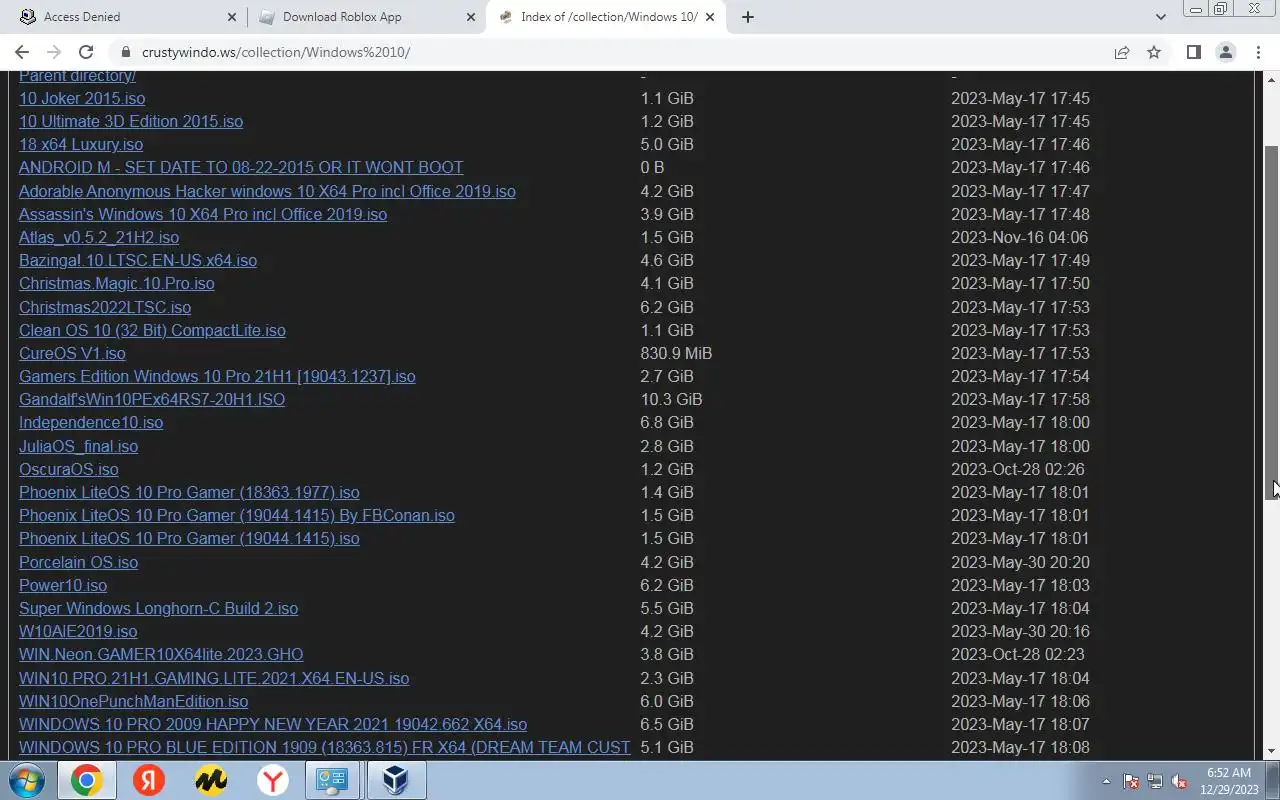The height and width of the screenshot is (800, 1280).
Task: Open the Control Panel taskbar icon
Action: click(x=332, y=780)
